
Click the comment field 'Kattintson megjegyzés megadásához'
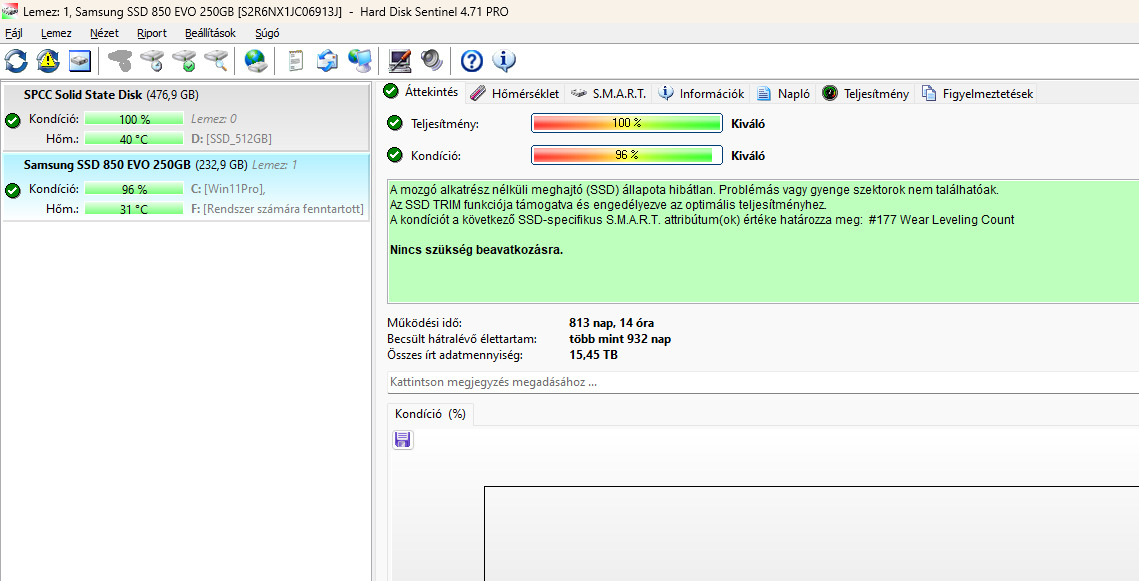pos(763,382)
